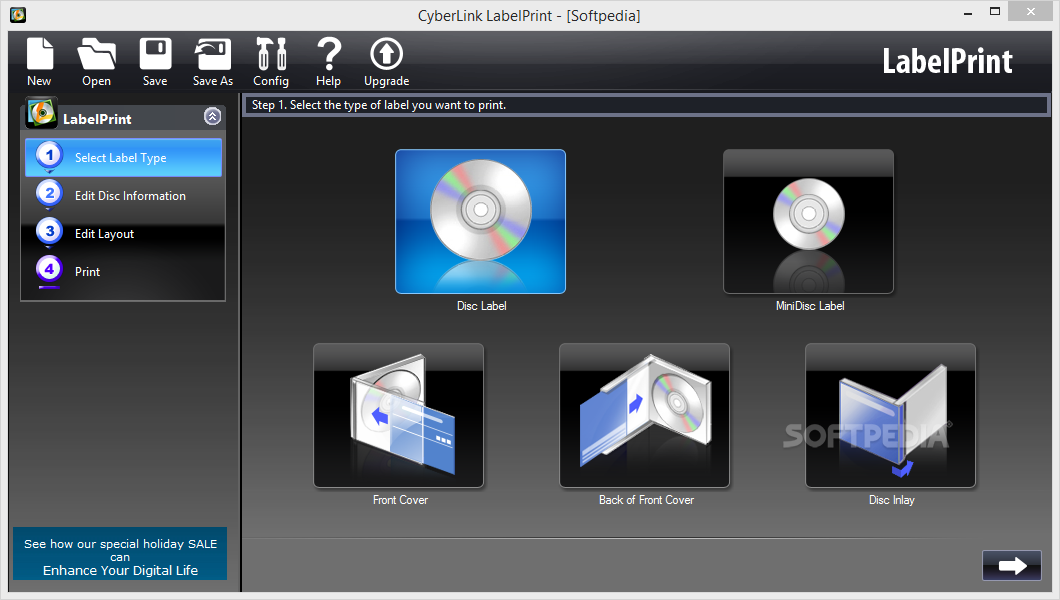Choose the Disc Label type
The image size is (1060, 600).
point(481,222)
